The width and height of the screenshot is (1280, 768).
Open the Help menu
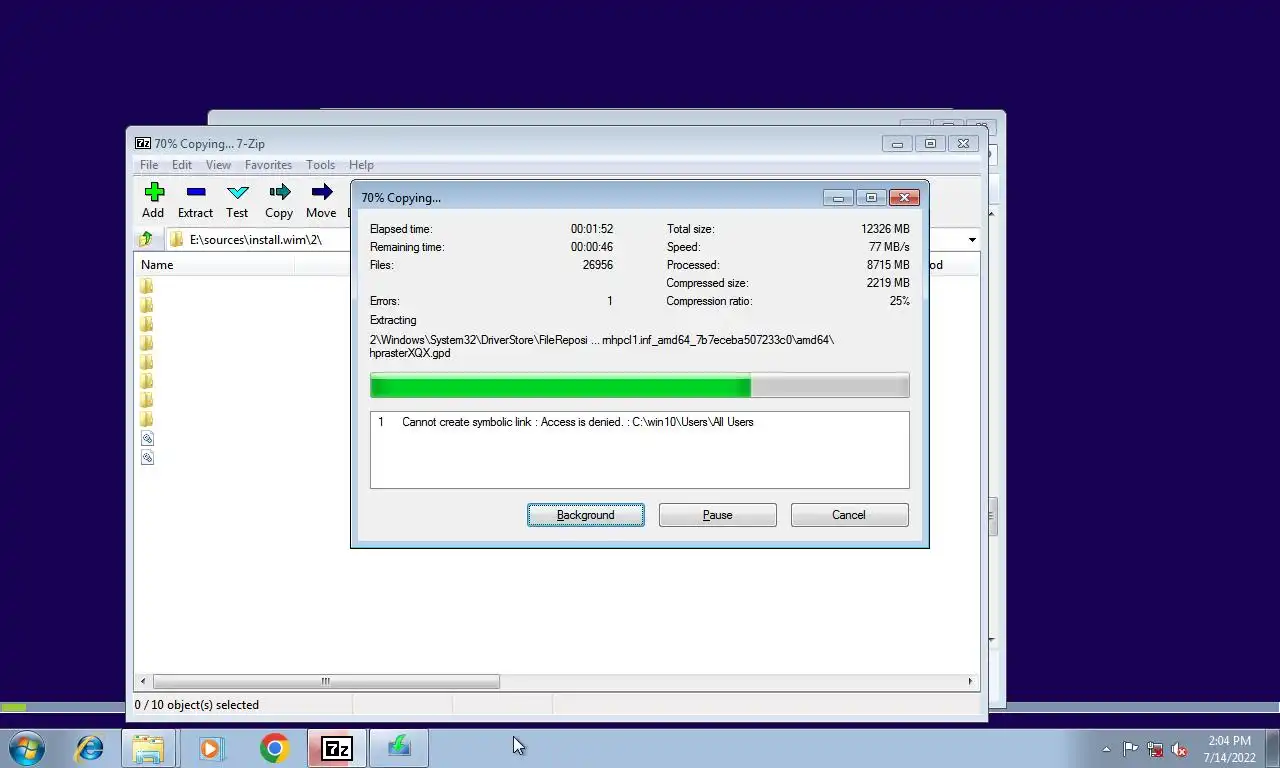(x=361, y=165)
